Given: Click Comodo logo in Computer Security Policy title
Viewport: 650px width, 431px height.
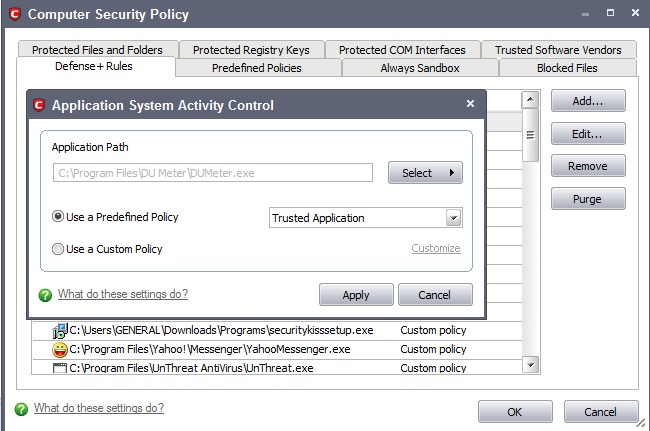Looking at the screenshot, I should [x=15, y=15].
